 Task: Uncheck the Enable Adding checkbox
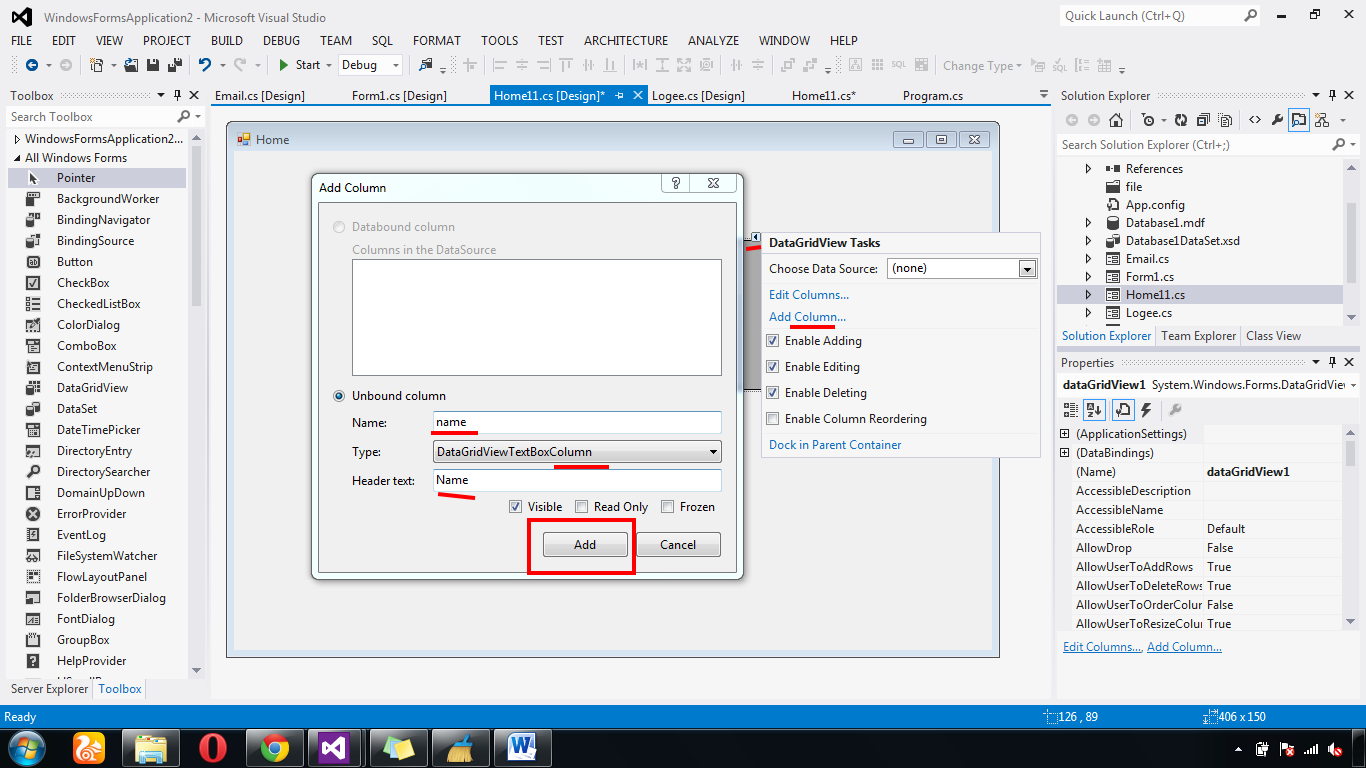(x=773, y=341)
